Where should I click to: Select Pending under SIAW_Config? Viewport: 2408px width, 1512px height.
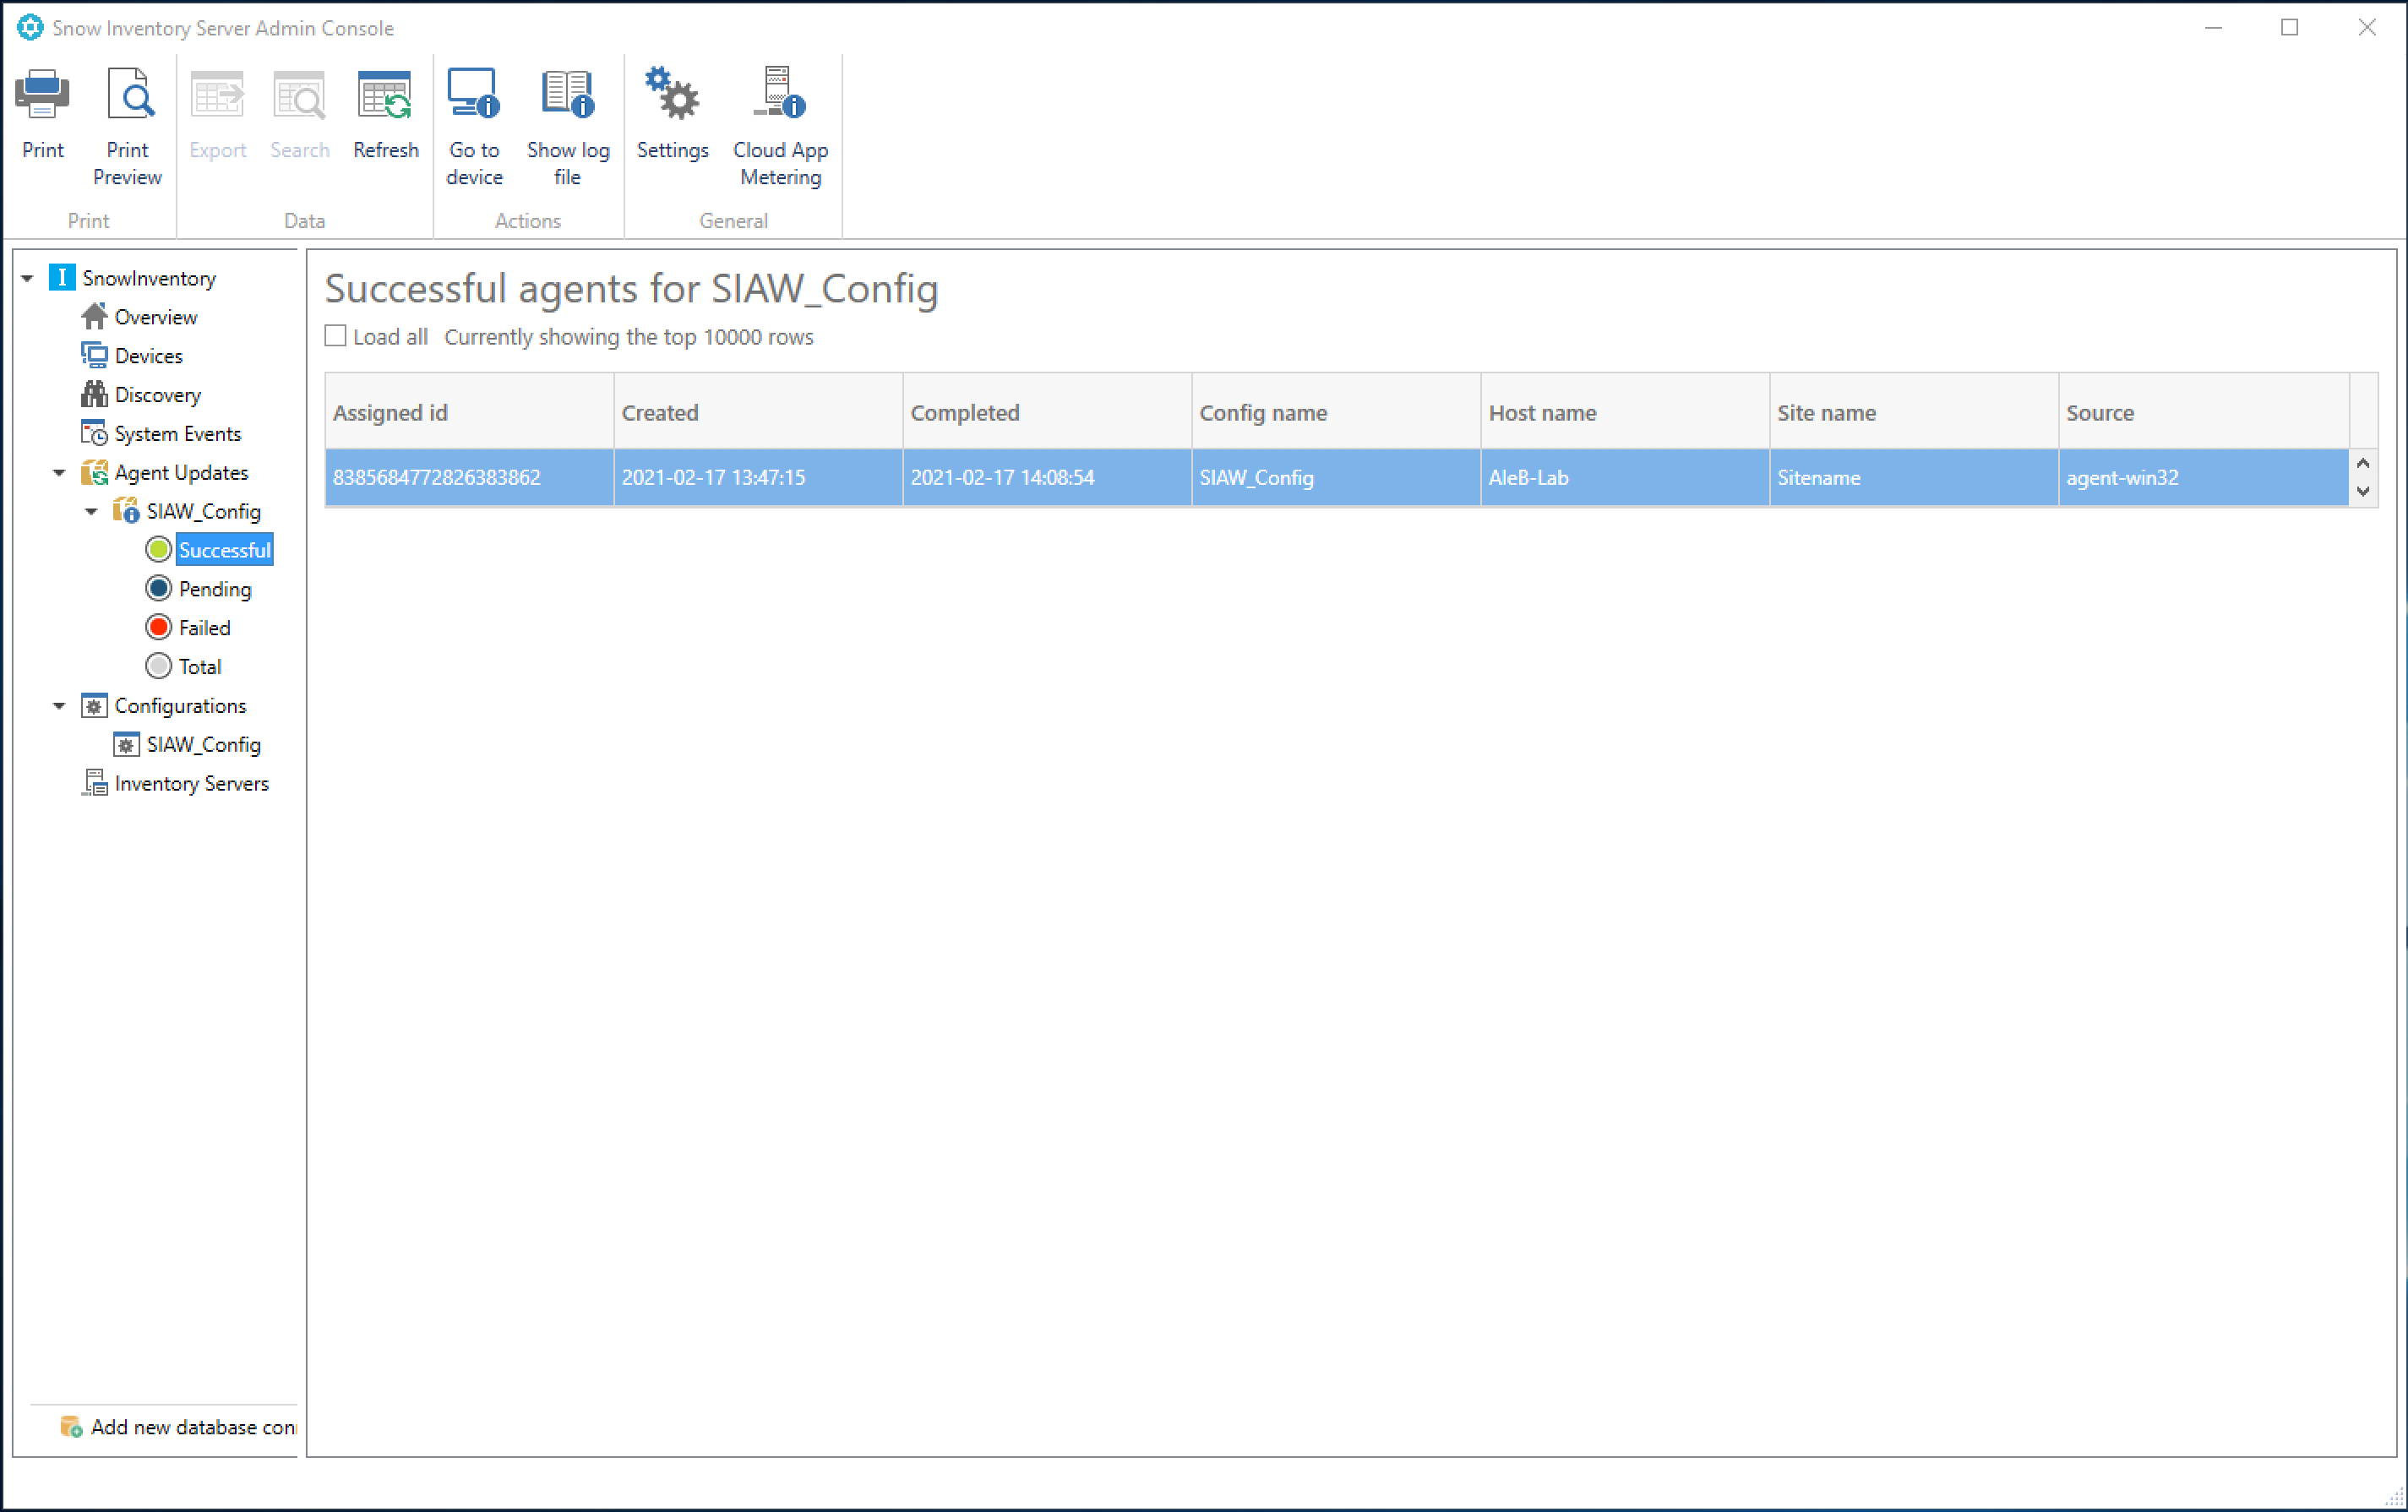tap(215, 589)
